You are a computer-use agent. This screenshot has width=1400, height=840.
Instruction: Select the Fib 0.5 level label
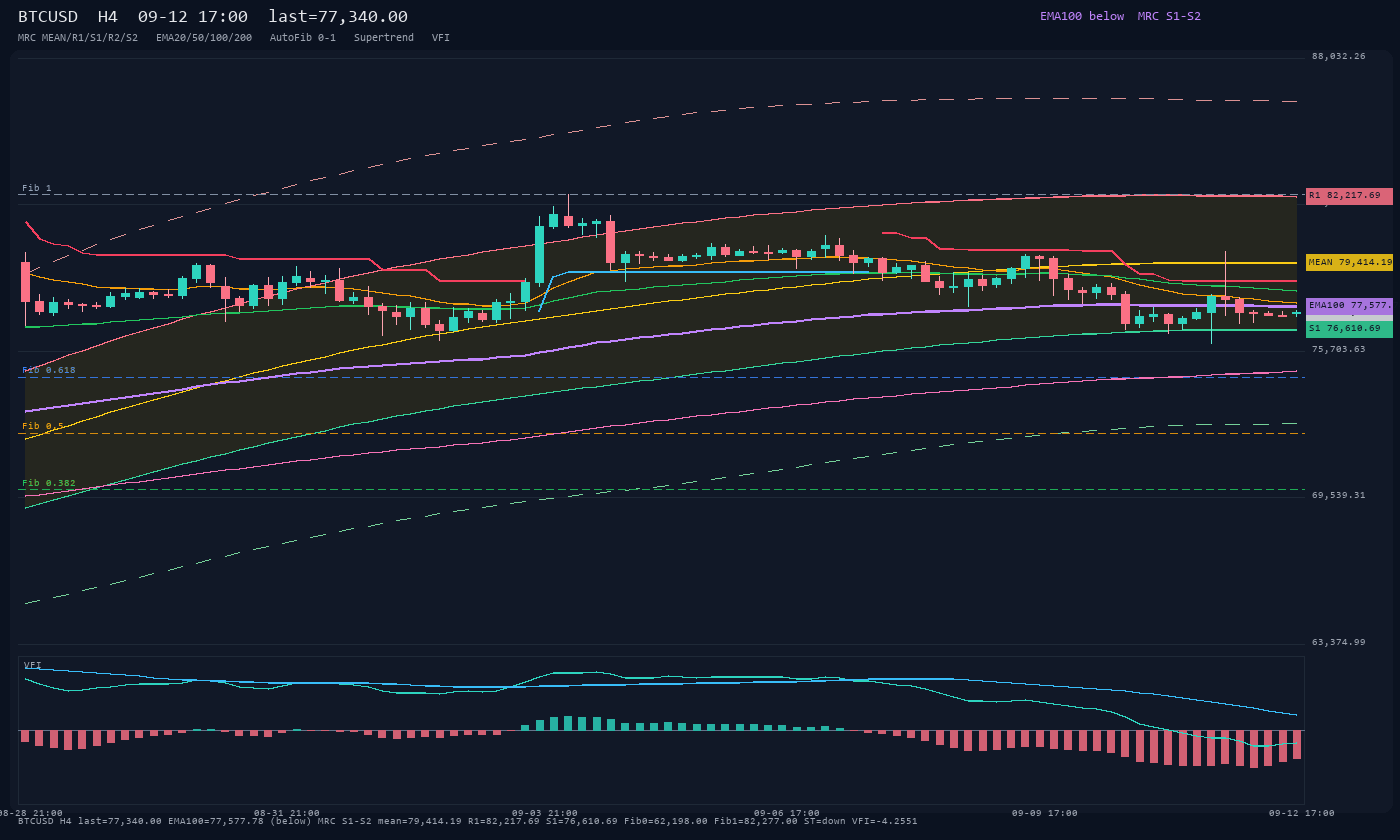click(x=43, y=426)
